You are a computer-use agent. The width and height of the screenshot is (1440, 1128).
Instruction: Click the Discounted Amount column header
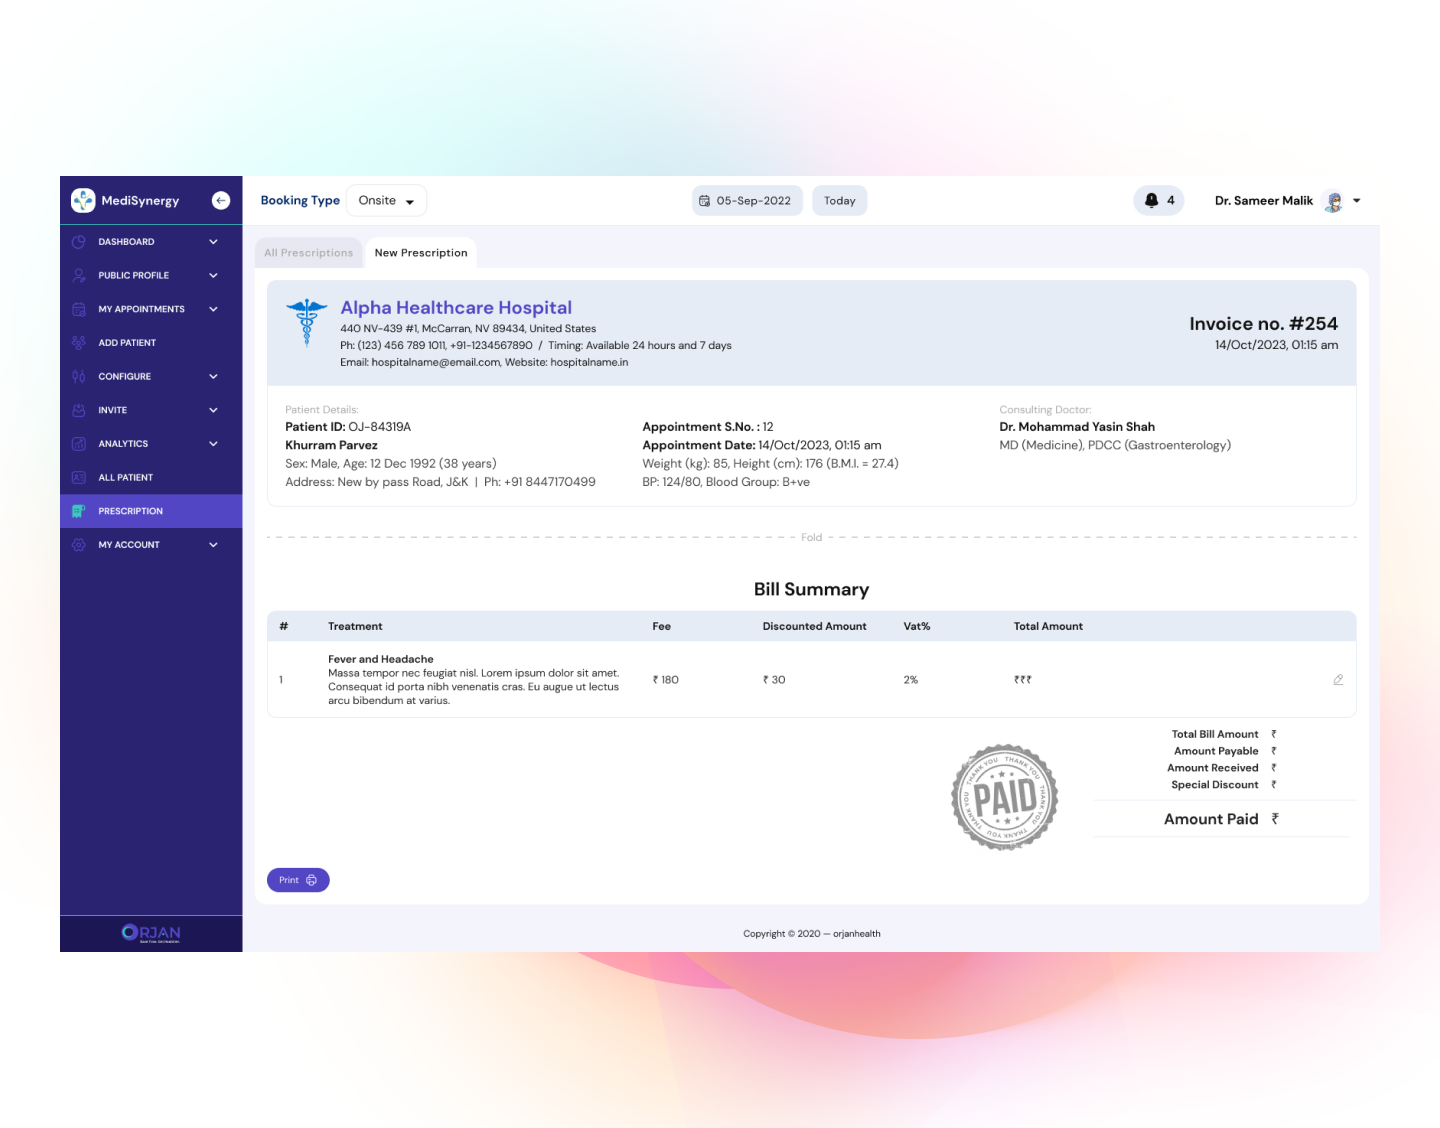point(814,626)
